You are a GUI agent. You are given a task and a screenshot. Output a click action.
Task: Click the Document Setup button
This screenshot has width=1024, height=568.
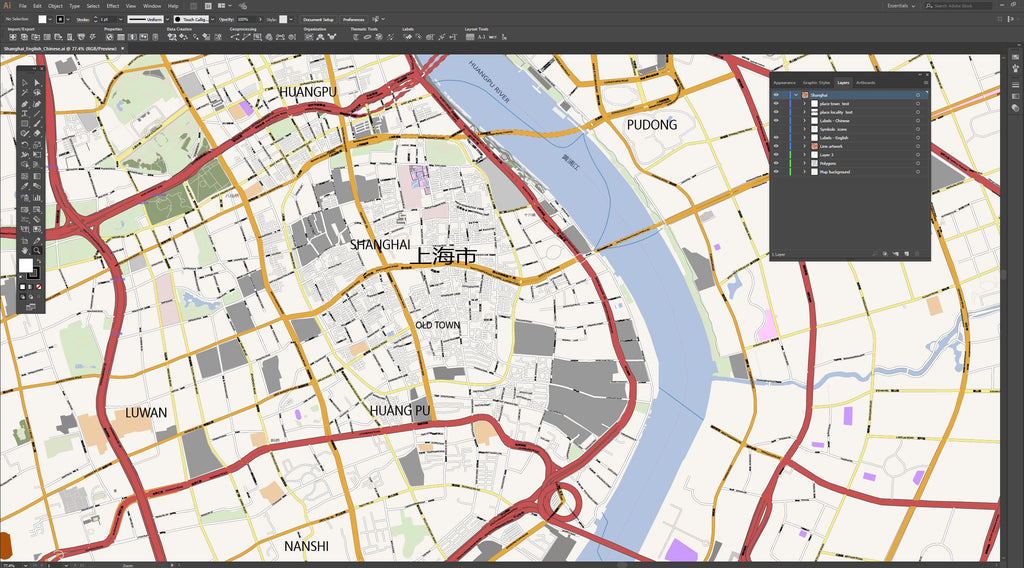coord(318,19)
